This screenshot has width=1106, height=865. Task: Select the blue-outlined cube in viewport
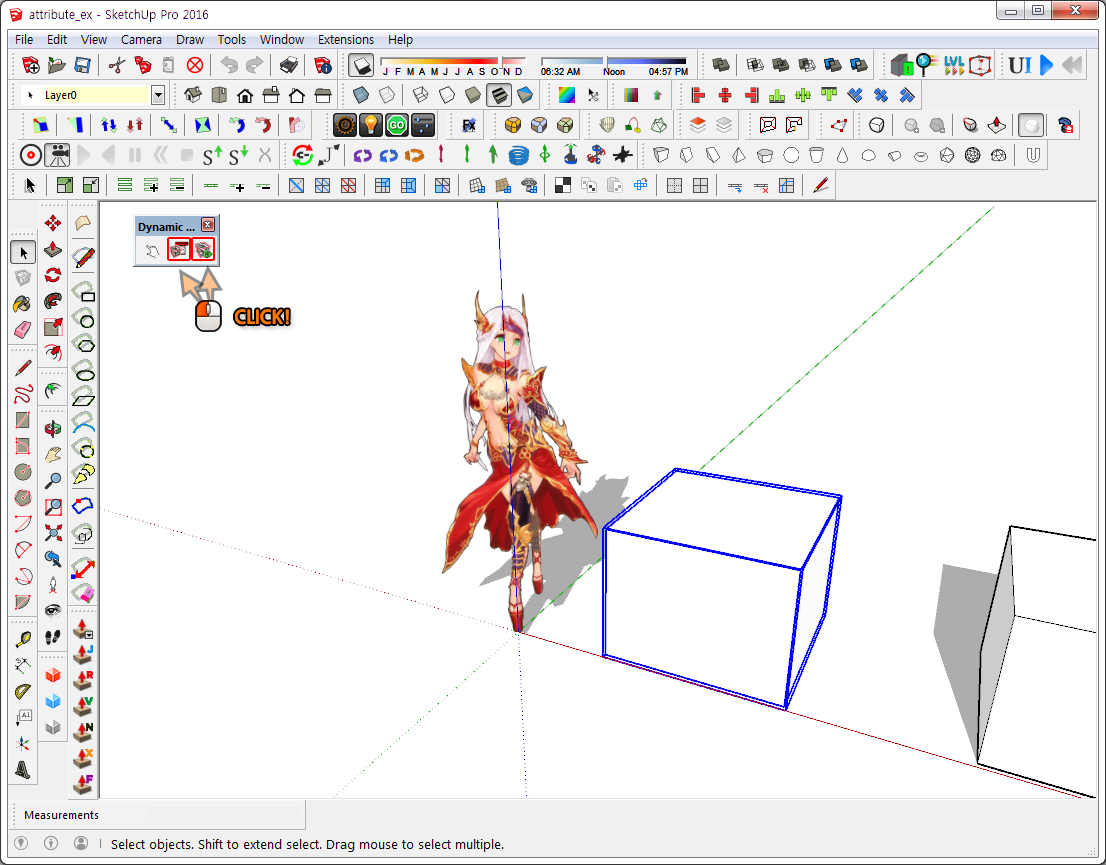tap(722, 588)
